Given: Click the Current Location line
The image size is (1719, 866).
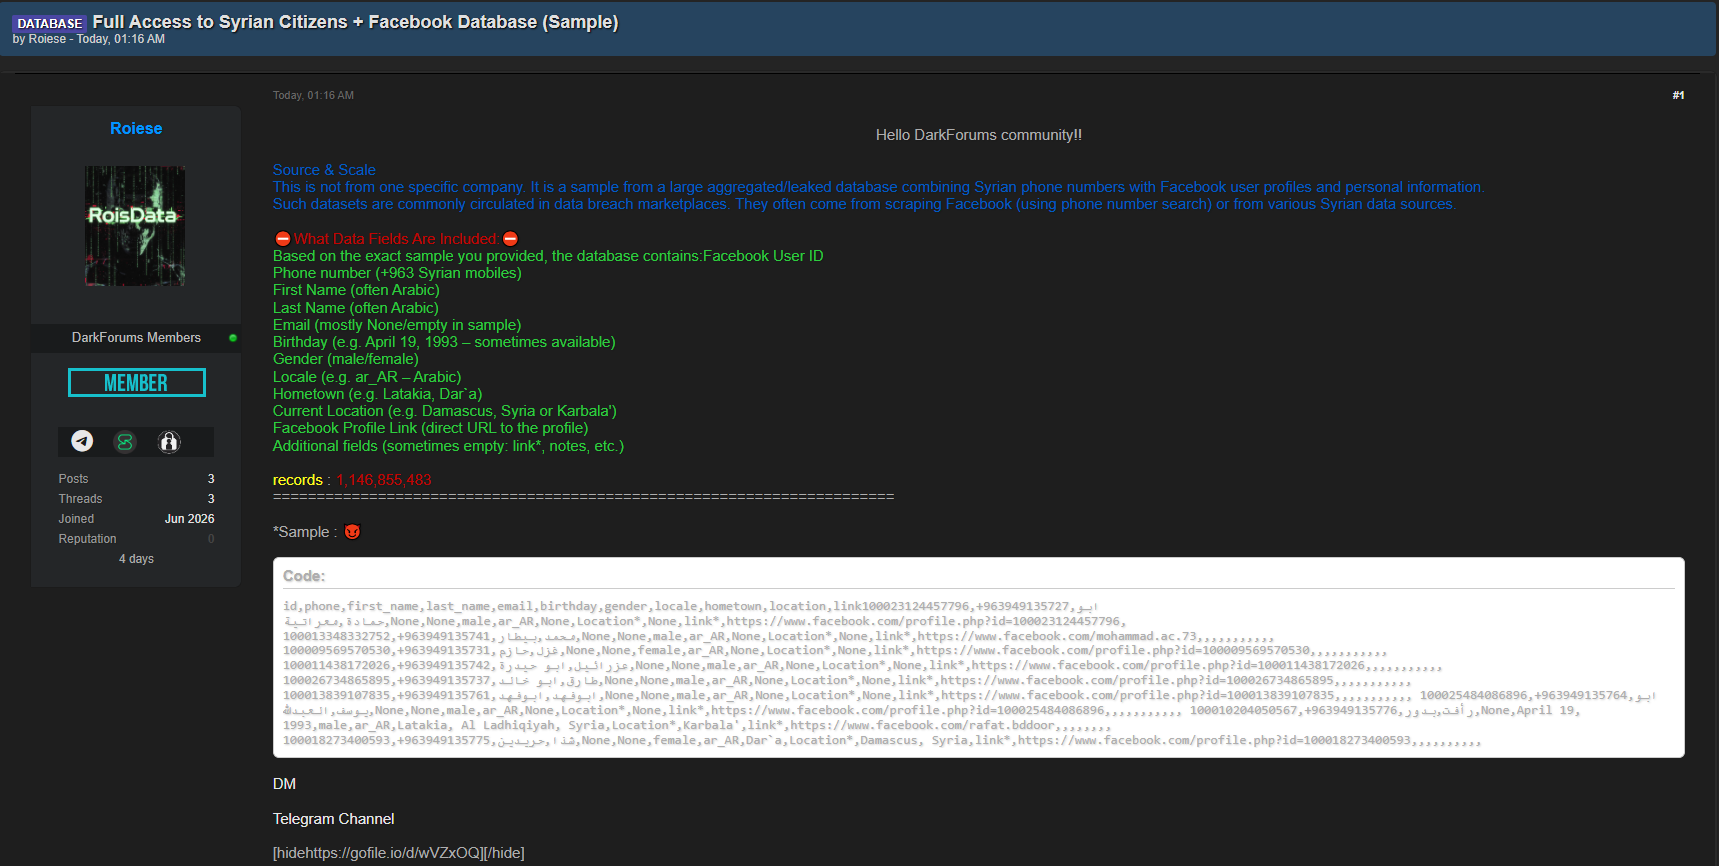Looking at the screenshot, I should tap(445, 411).
